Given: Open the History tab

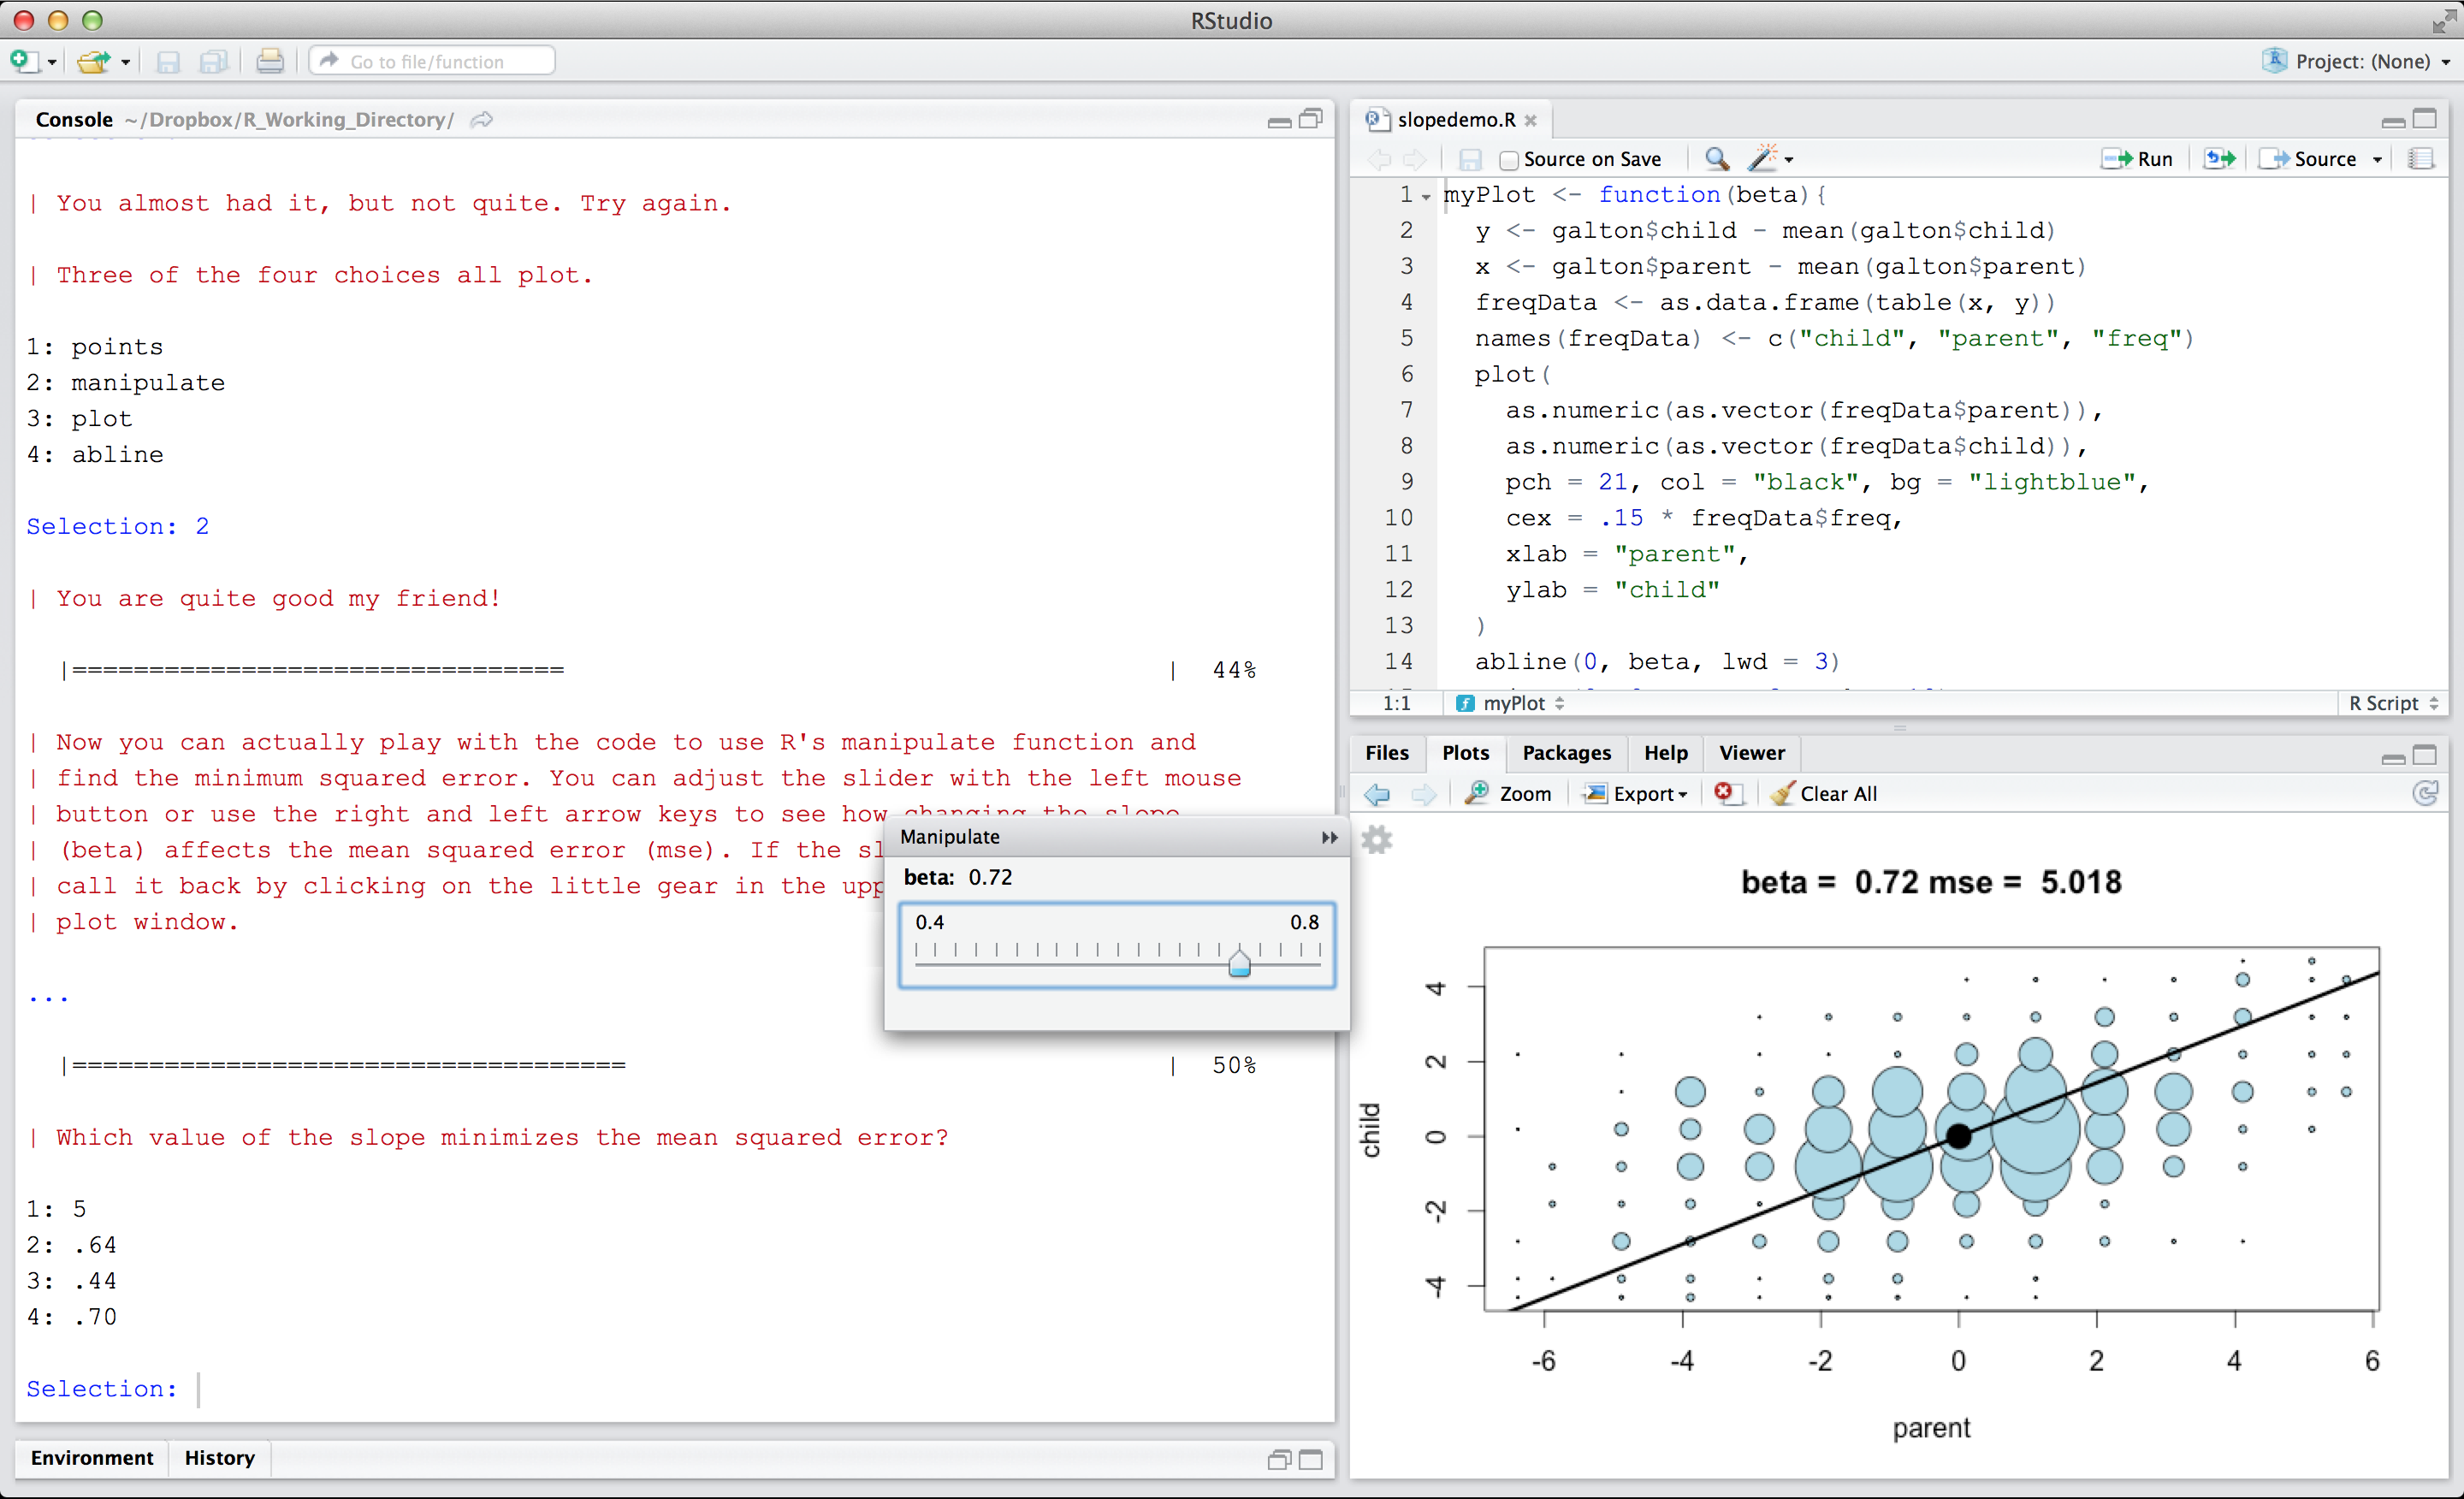Looking at the screenshot, I should 219,1457.
